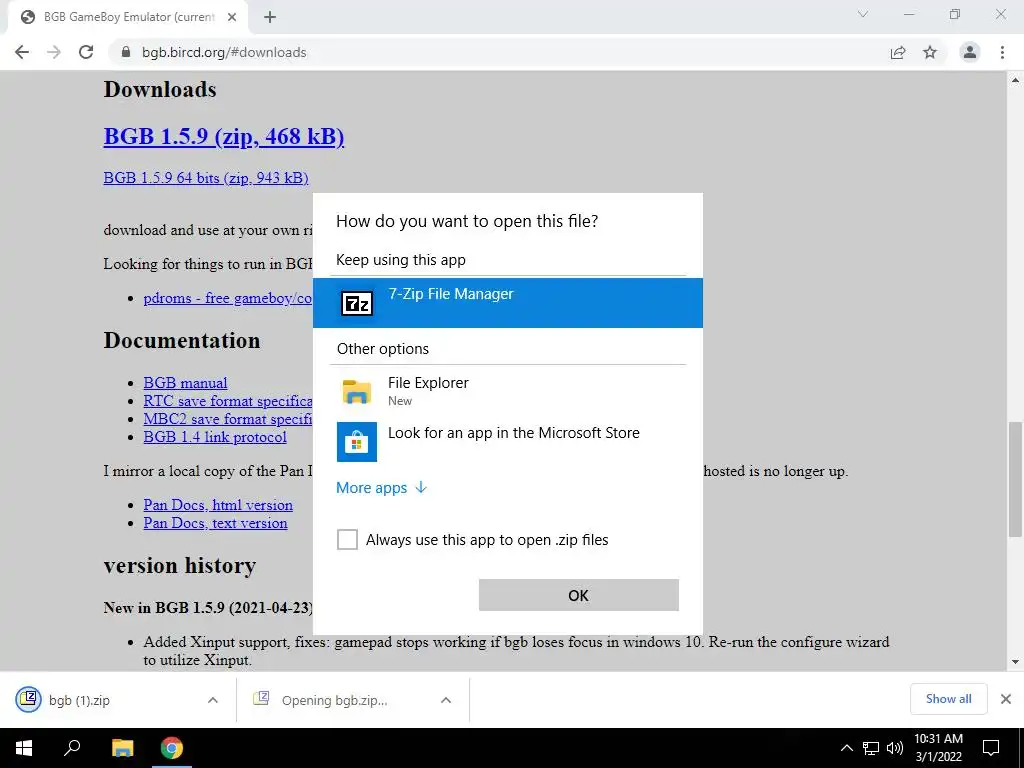Click Show all downloads button
The height and width of the screenshot is (768, 1024).
pyautogui.click(x=948, y=699)
